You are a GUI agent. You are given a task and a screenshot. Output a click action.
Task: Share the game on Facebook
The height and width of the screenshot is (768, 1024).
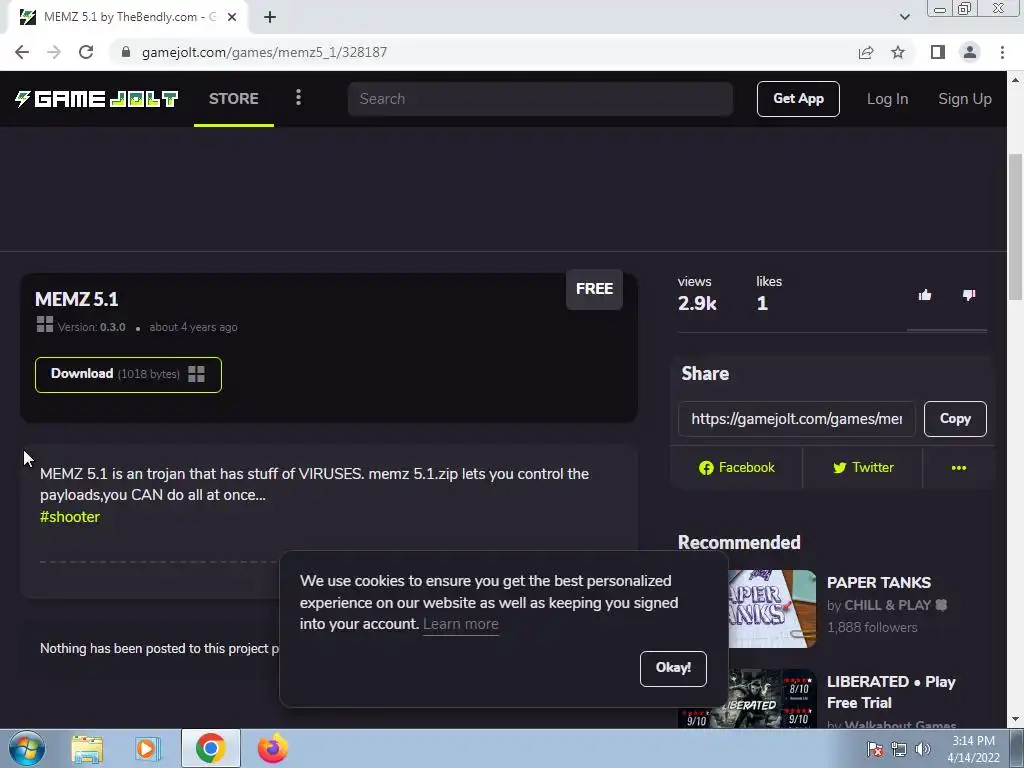coord(736,468)
